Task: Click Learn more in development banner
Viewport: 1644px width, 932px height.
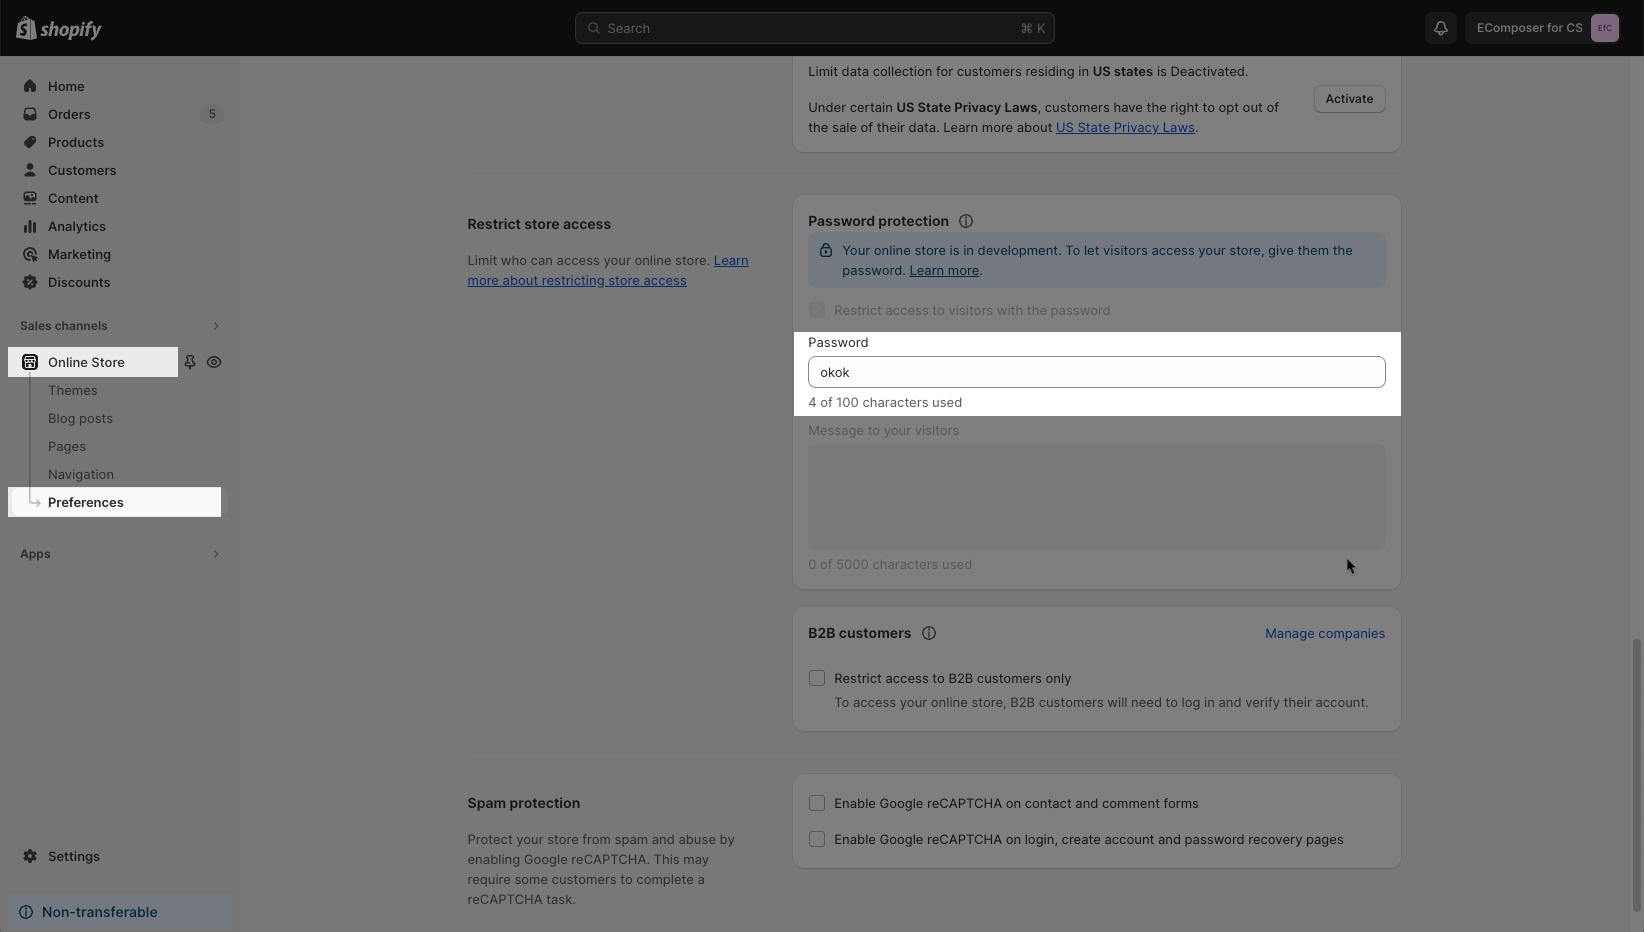Action: tap(944, 270)
